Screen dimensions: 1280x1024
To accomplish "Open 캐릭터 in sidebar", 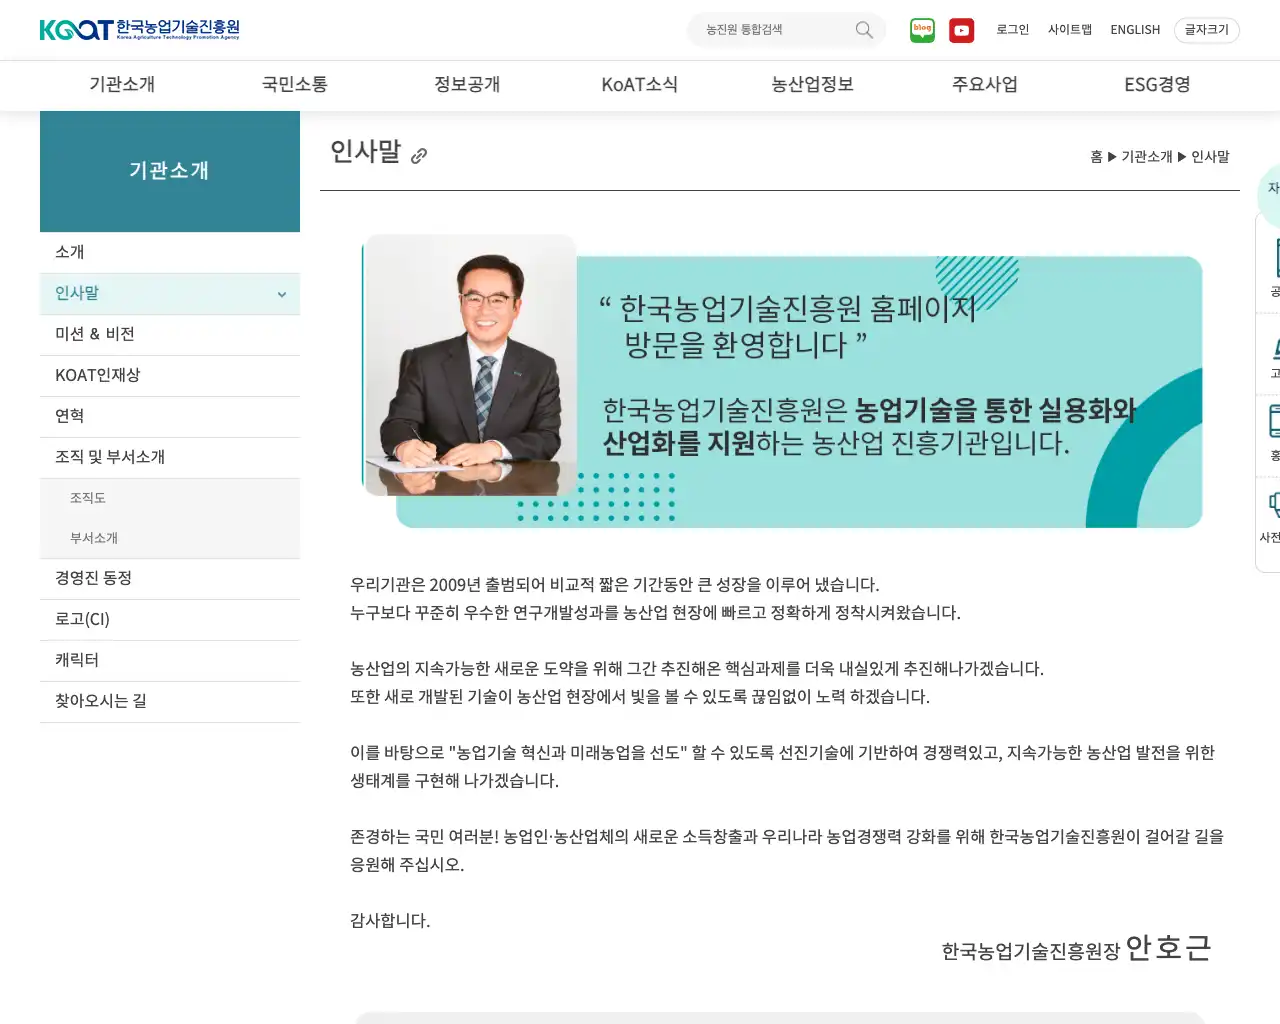I will (x=170, y=660).
